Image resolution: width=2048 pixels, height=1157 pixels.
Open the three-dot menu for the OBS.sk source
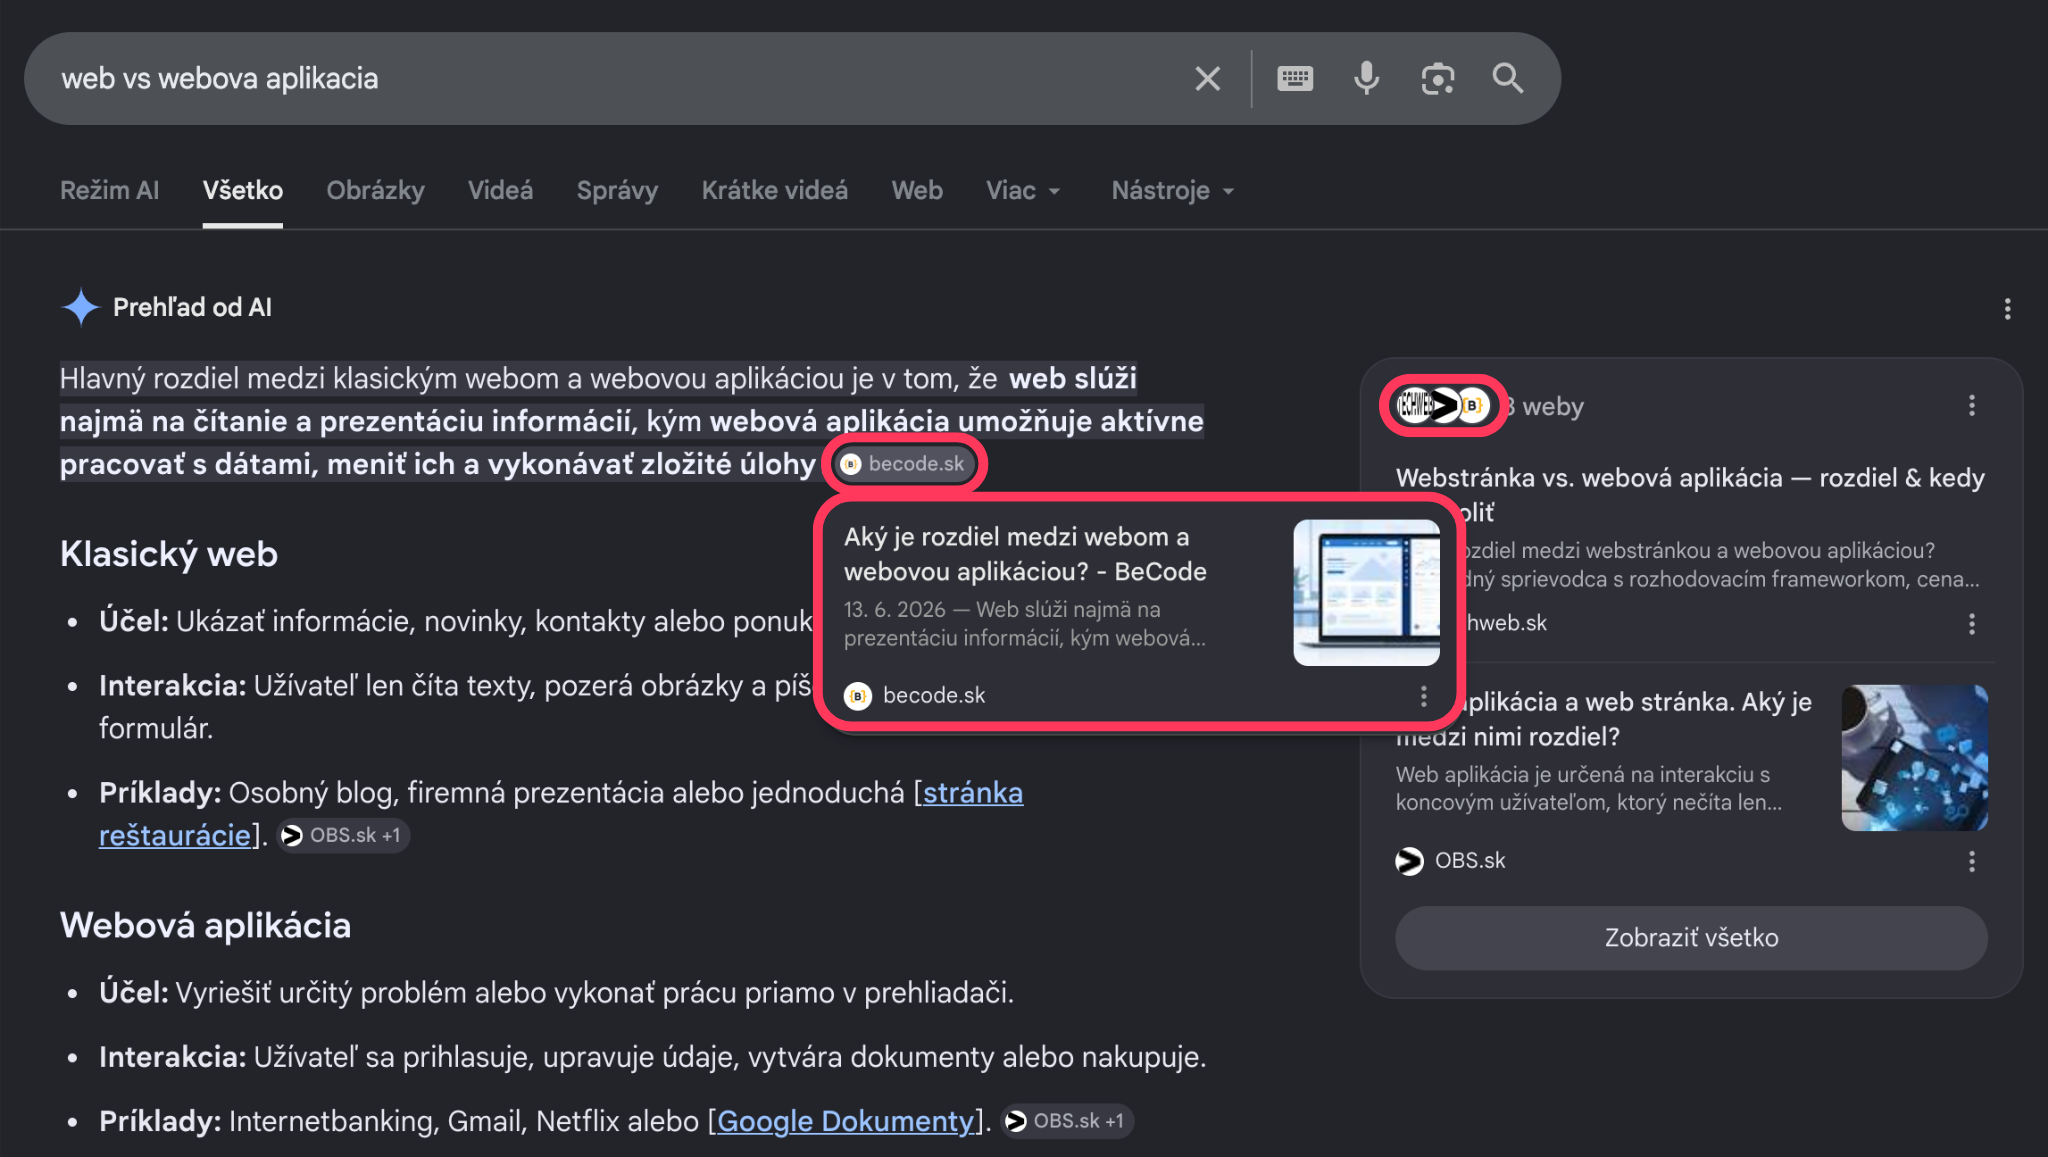point(1971,861)
